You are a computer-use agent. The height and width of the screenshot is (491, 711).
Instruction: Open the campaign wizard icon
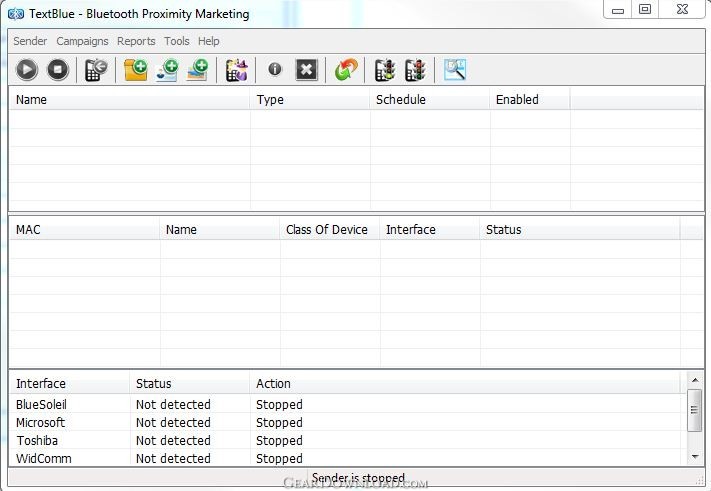(x=237, y=70)
